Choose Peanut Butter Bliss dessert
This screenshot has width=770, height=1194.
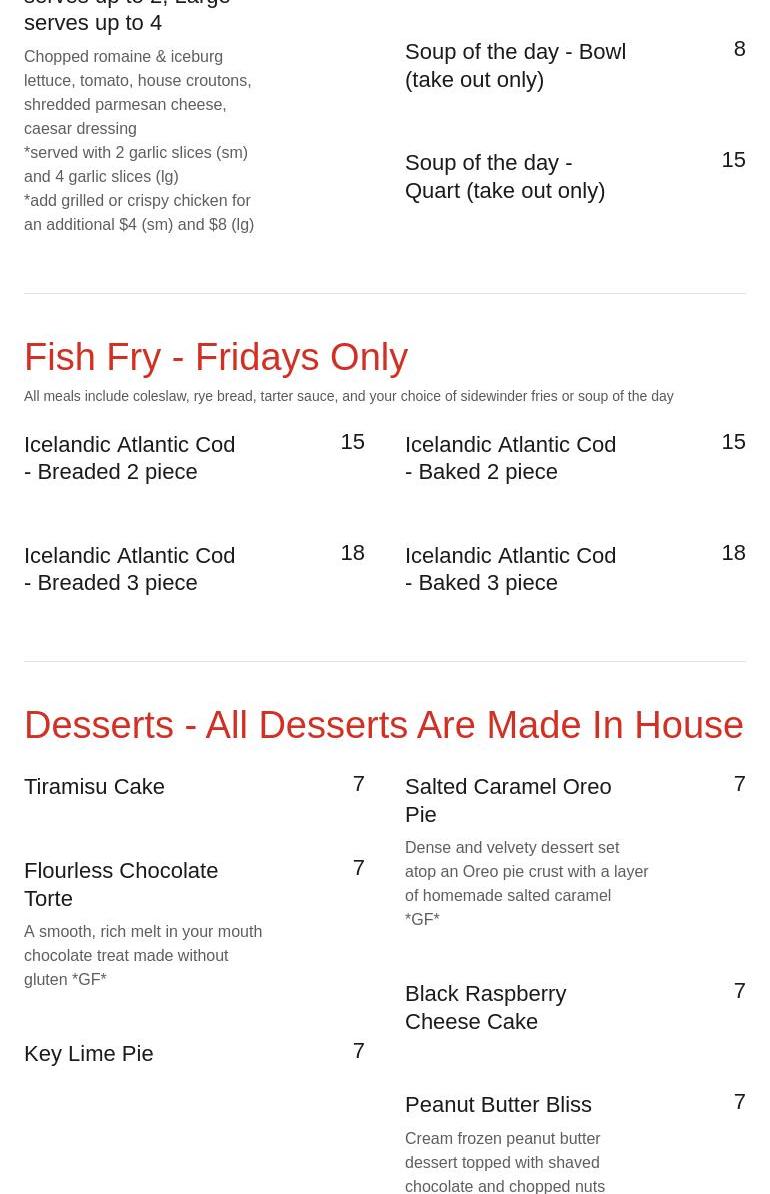[498, 1105]
